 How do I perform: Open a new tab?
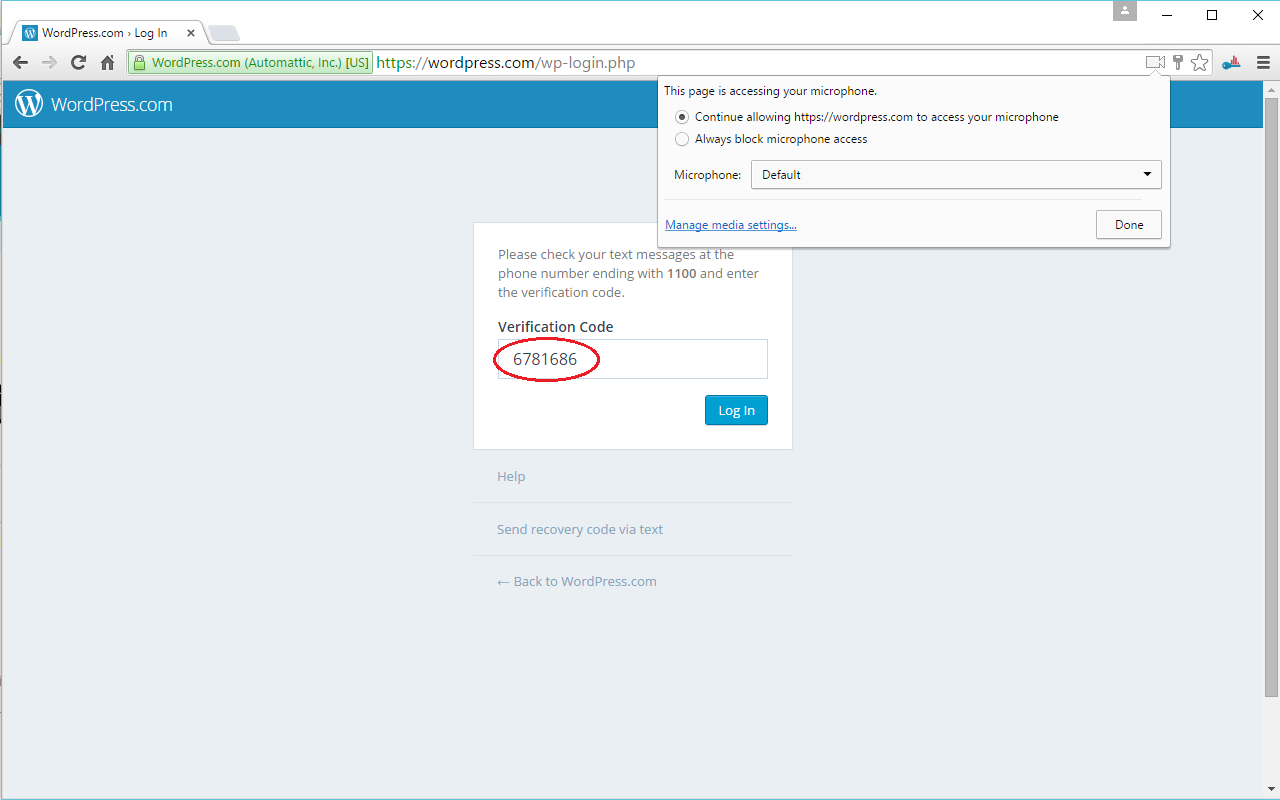[x=223, y=33]
